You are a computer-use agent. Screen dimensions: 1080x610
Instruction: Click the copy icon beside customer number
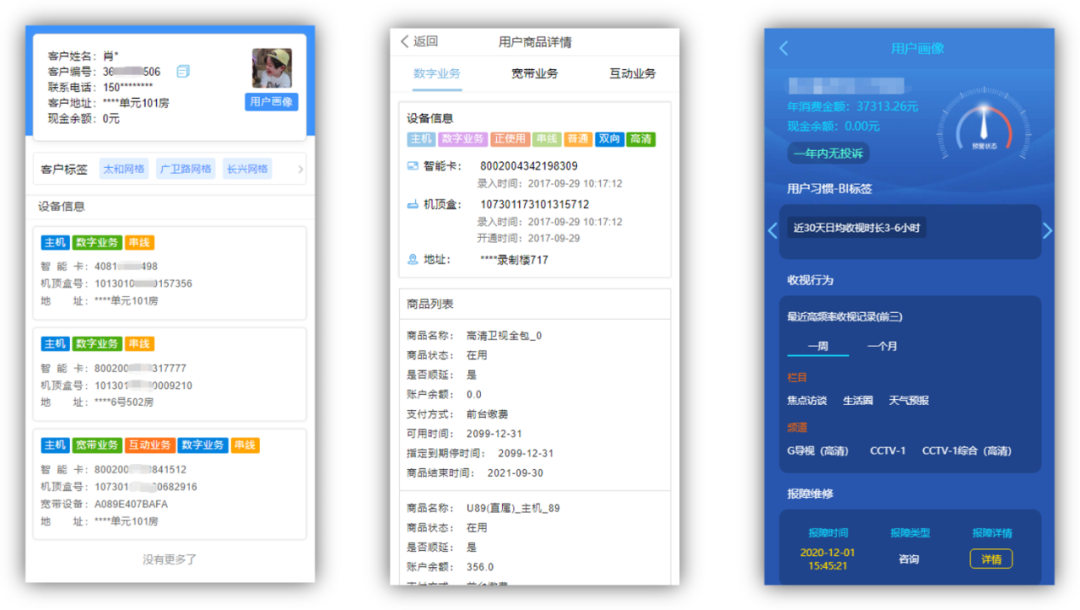pyautogui.click(x=182, y=71)
